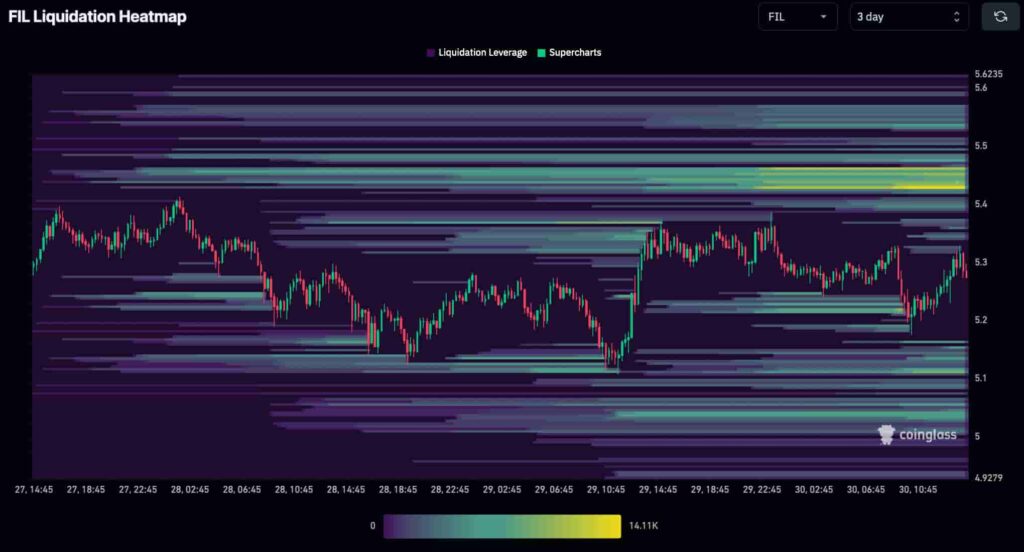The image size is (1024, 552).
Task: Click the purple Liquidation Leverage legend swatch
Action: pos(430,53)
